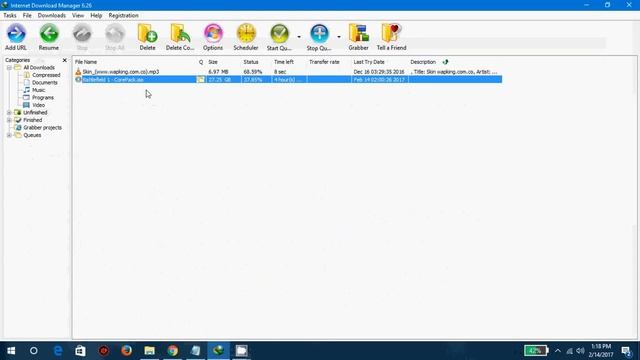The height and width of the screenshot is (360, 640).
Task: Select the Unfinished category
Action: point(35,113)
